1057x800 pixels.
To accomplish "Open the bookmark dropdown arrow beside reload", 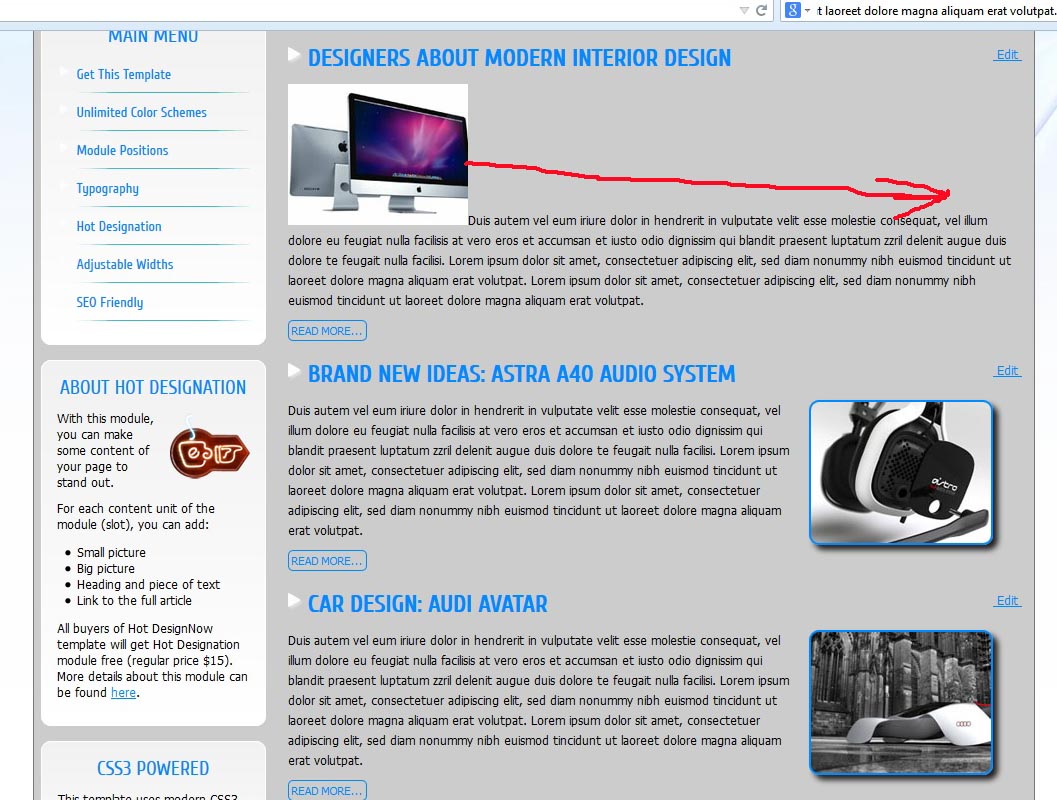I will point(744,10).
